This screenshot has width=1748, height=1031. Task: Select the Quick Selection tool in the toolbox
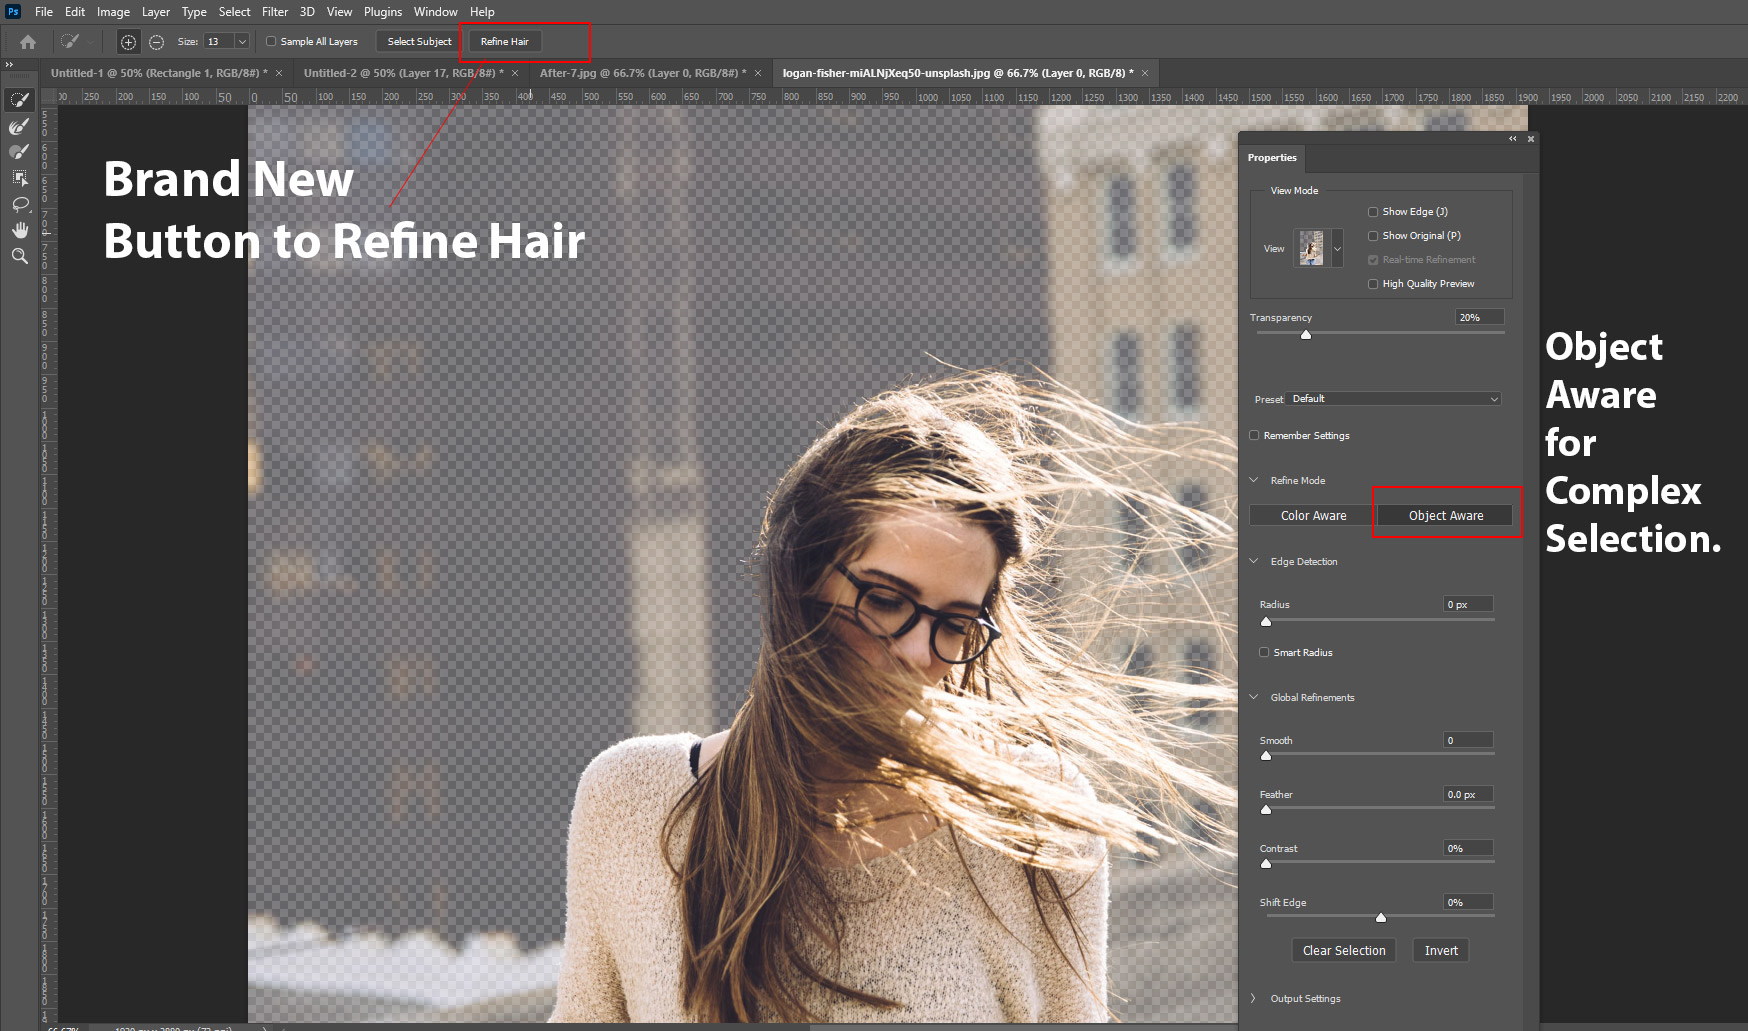point(19,100)
